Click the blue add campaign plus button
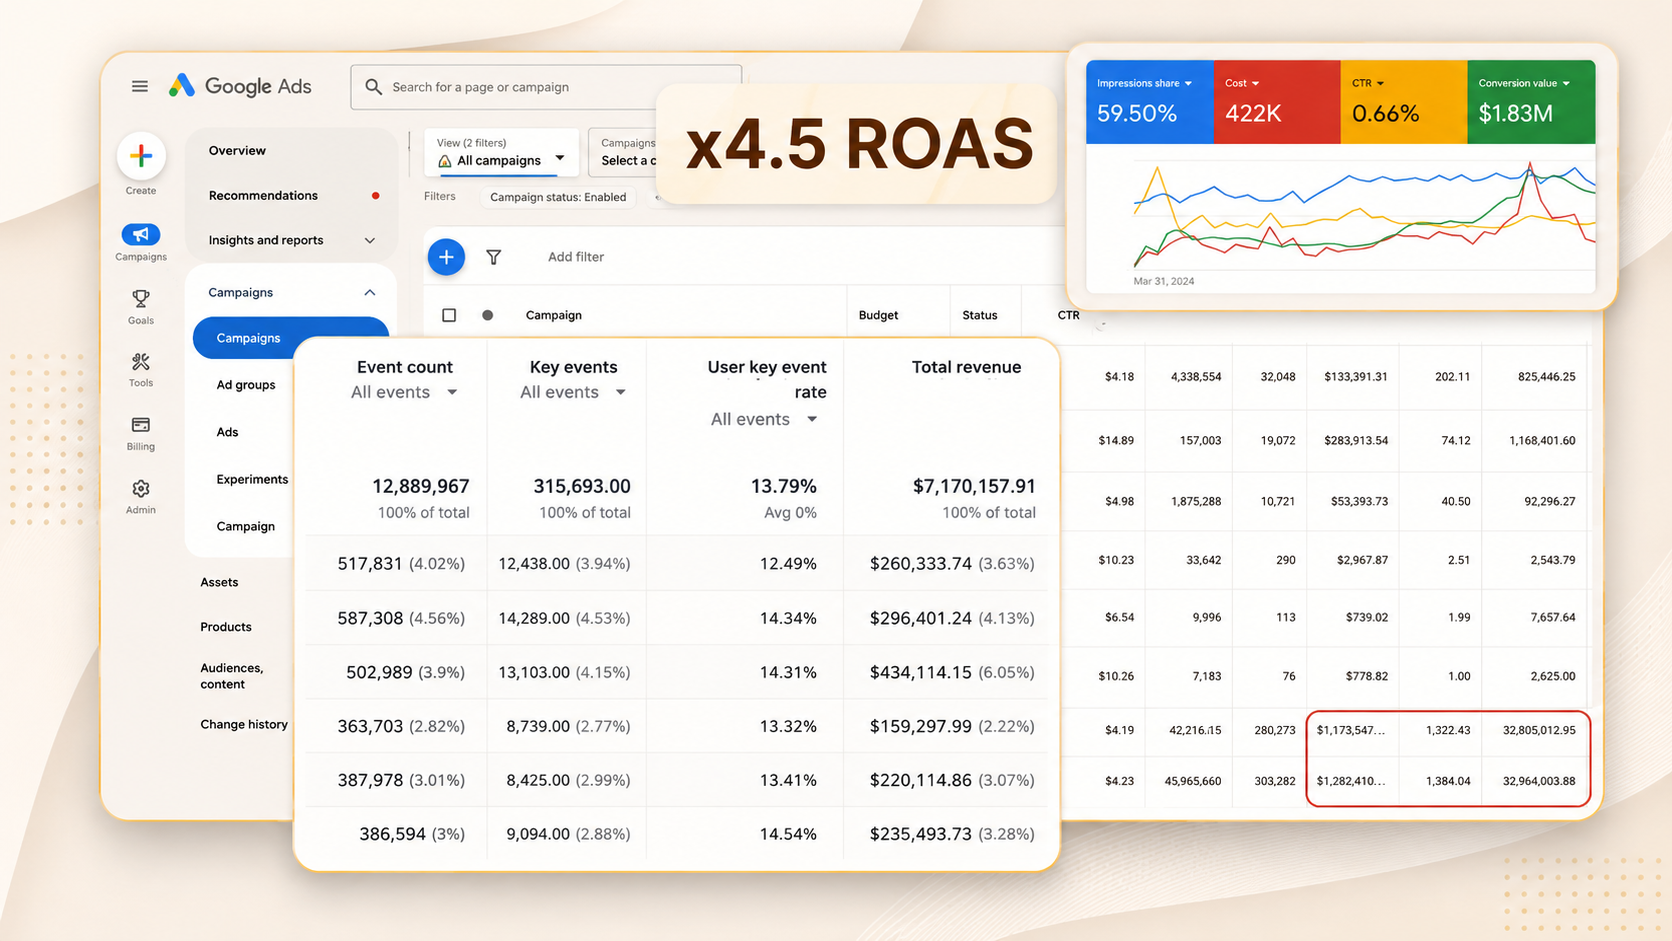The width and height of the screenshot is (1672, 941). pyautogui.click(x=446, y=257)
